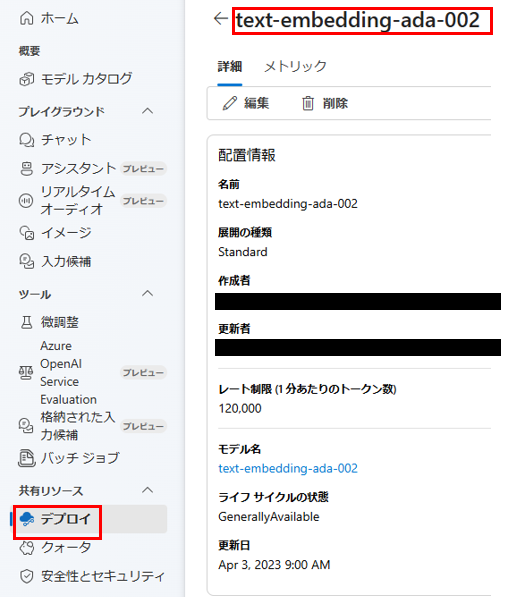The image size is (517, 597).
Task: Click the pencil edit icon
Action: point(230,103)
